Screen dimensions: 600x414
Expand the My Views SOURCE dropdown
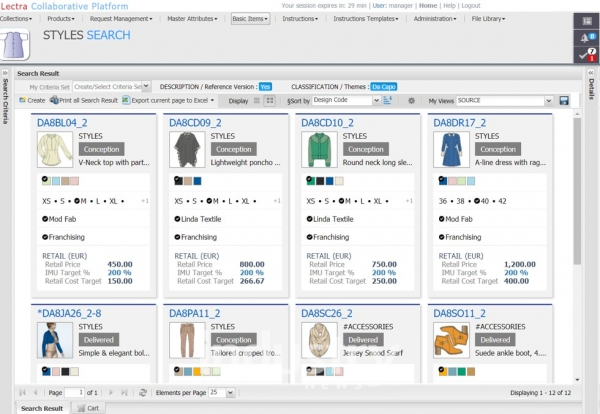coord(549,101)
